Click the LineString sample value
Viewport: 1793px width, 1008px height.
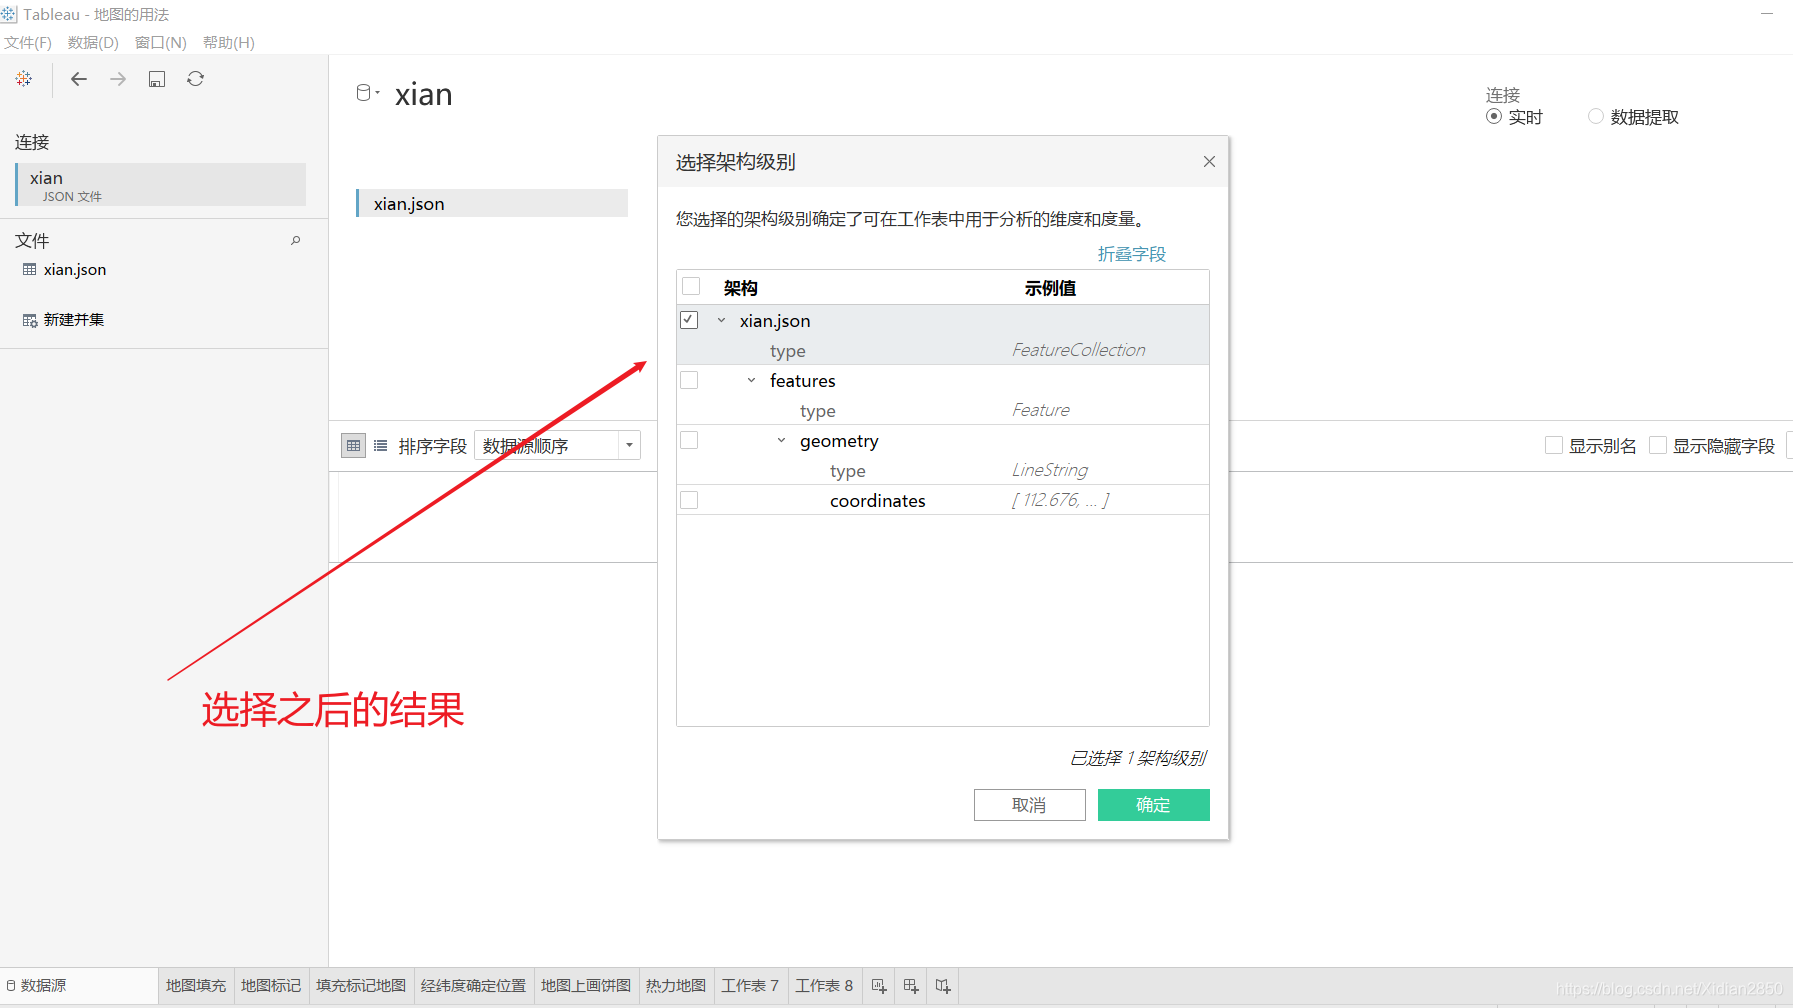pos(1050,470)
